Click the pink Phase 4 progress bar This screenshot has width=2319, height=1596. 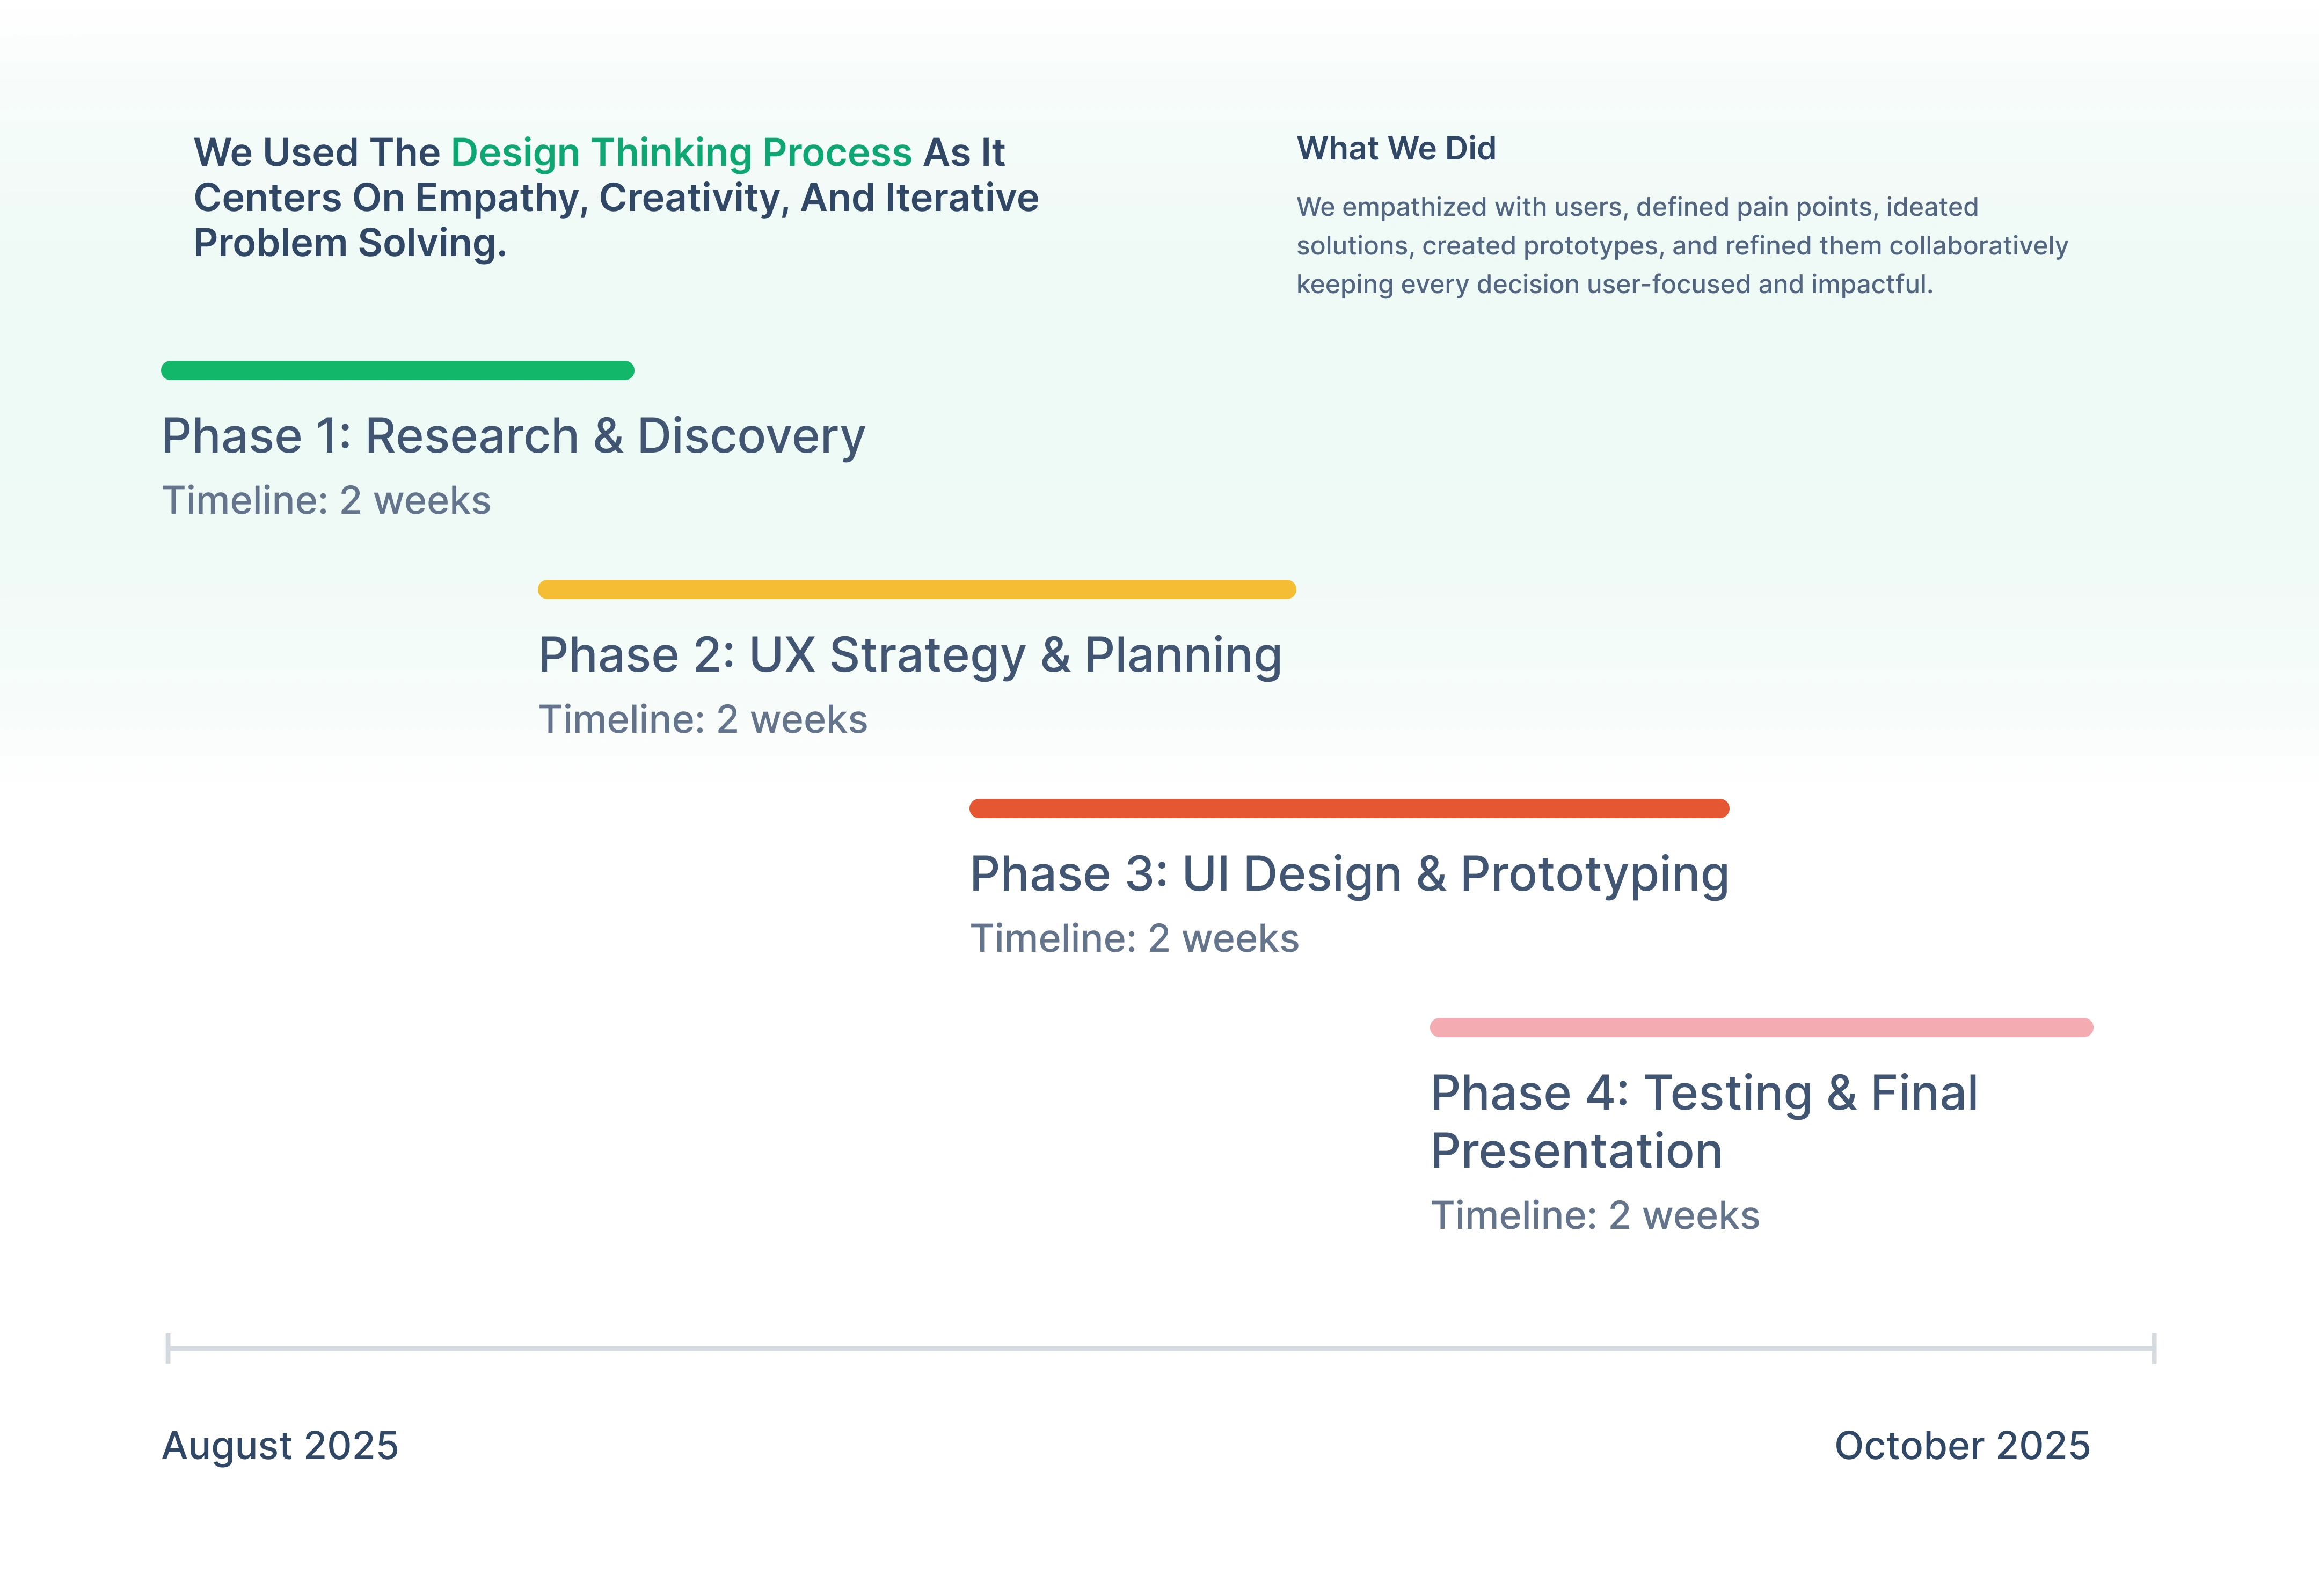pyautogui.click(x=1760, y=1028)
